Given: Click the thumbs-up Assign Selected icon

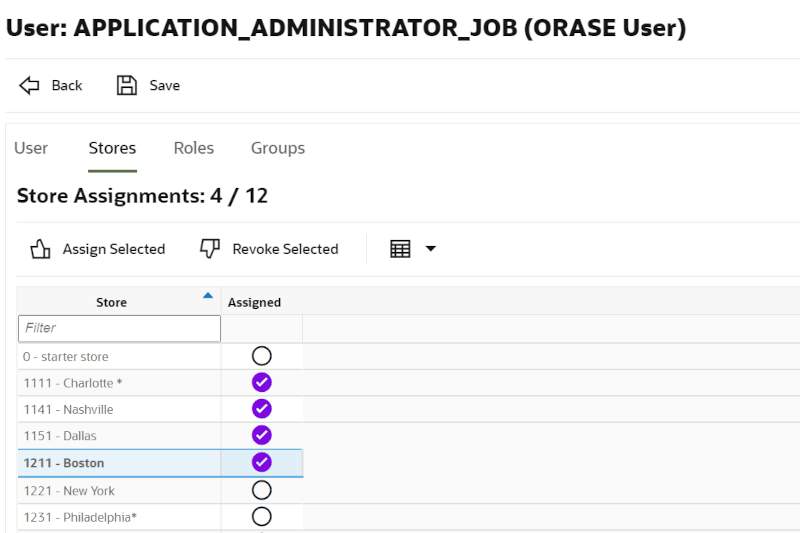Looking at the screenshot, I should (x=40, y=249).
